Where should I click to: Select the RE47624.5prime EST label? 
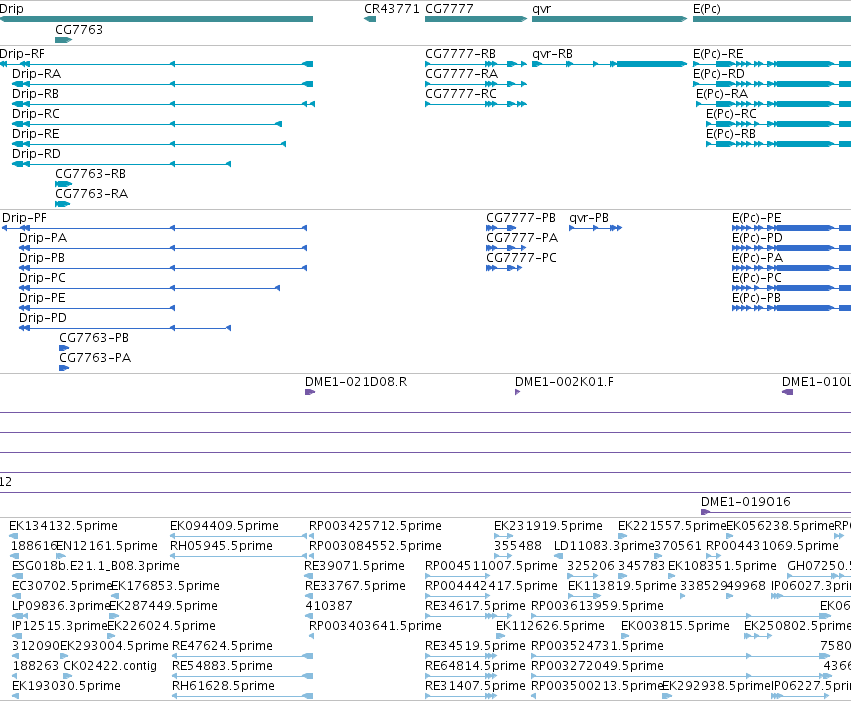[x=222, y=646]
